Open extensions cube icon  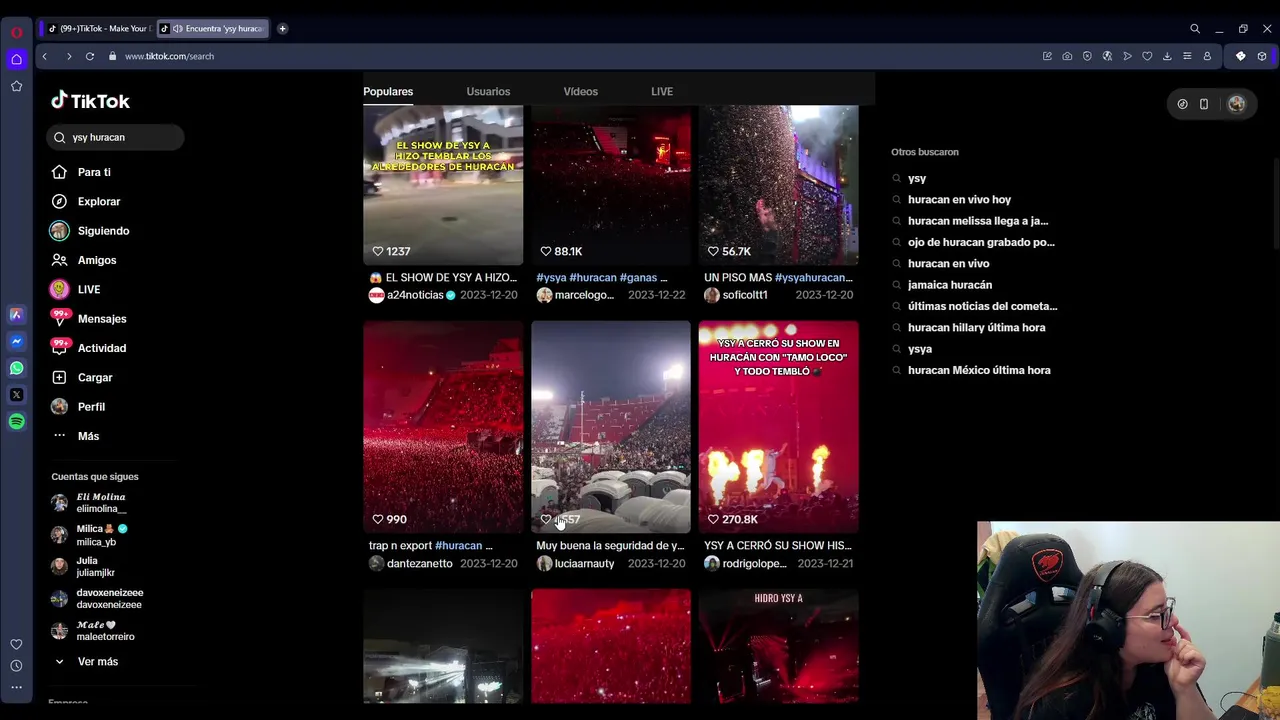click(x=1262, y=56)
